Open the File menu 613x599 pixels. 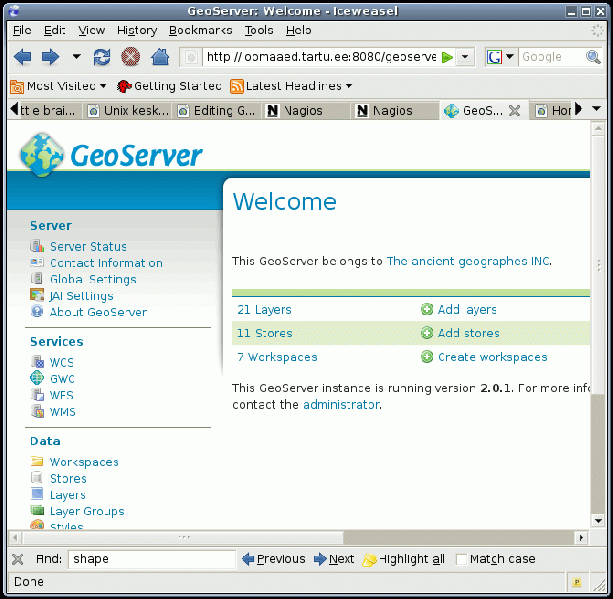(22, 30)
